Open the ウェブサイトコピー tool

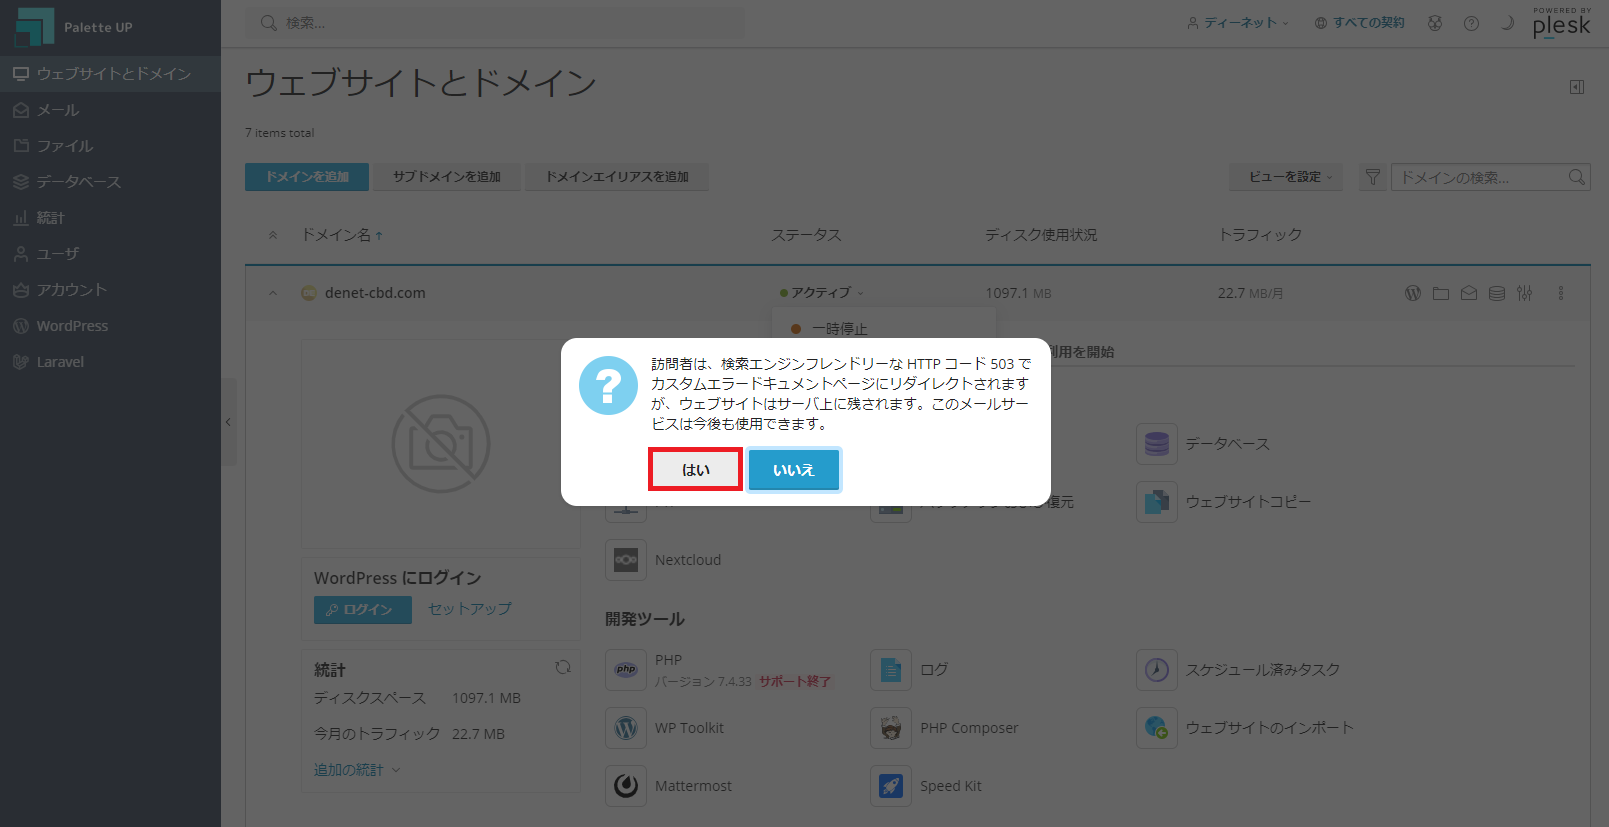click(x=1224, y=502)
